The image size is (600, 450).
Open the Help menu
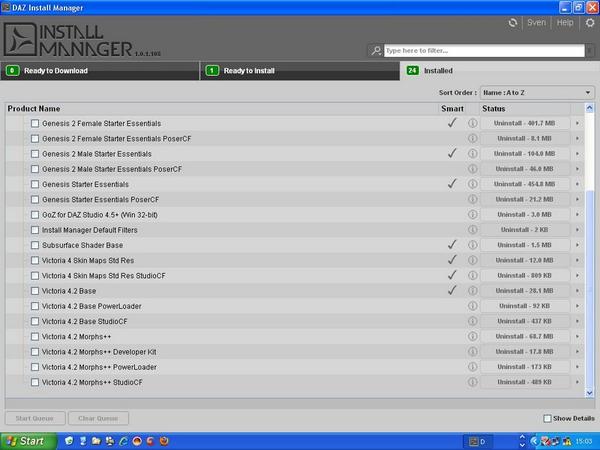[565, 23]
